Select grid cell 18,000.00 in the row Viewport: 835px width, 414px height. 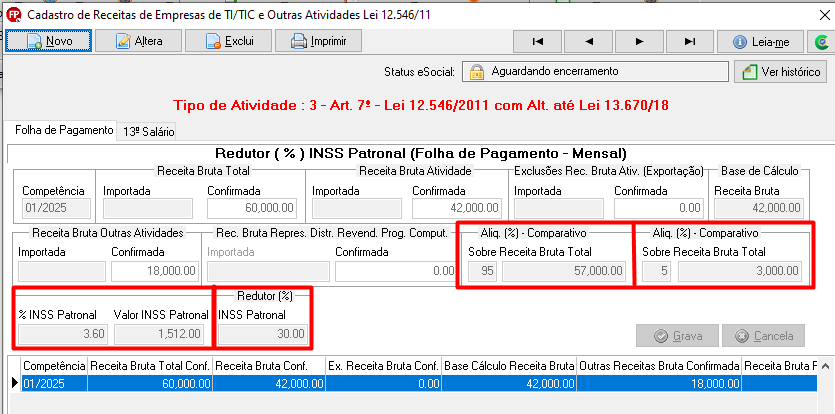click(x=659, y=384)
